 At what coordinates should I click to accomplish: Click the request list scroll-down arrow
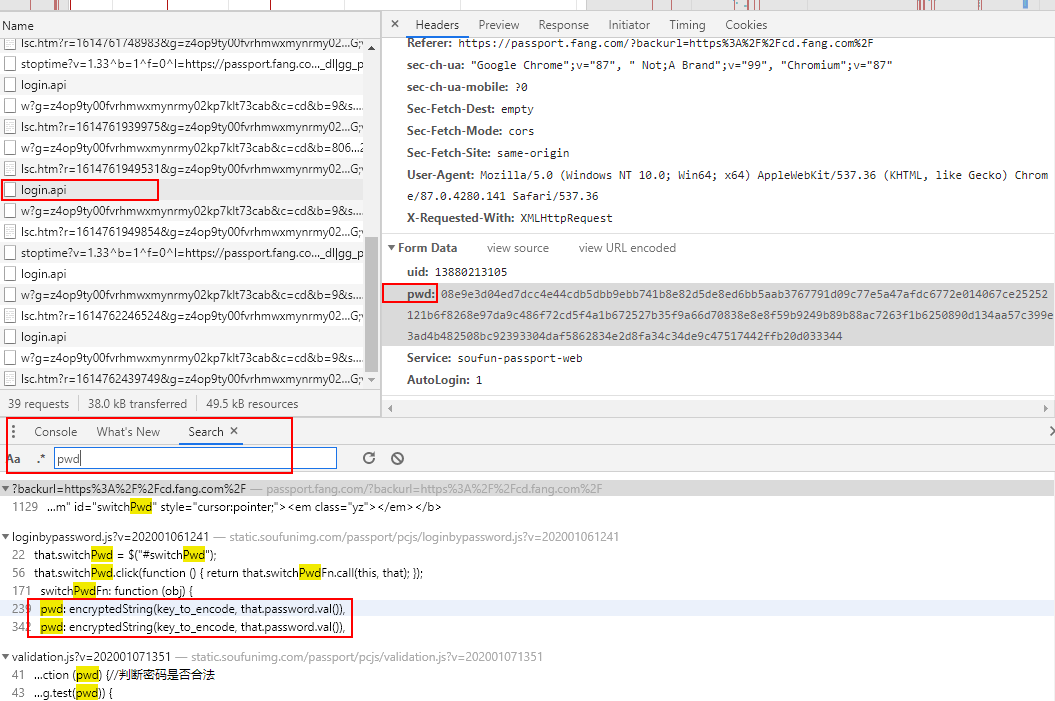pyautogui.click(x=372, y=379)
